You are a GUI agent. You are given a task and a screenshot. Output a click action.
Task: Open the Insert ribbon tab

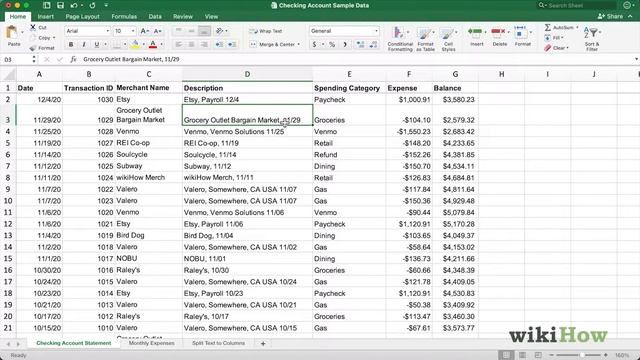(x=46, y=16)
